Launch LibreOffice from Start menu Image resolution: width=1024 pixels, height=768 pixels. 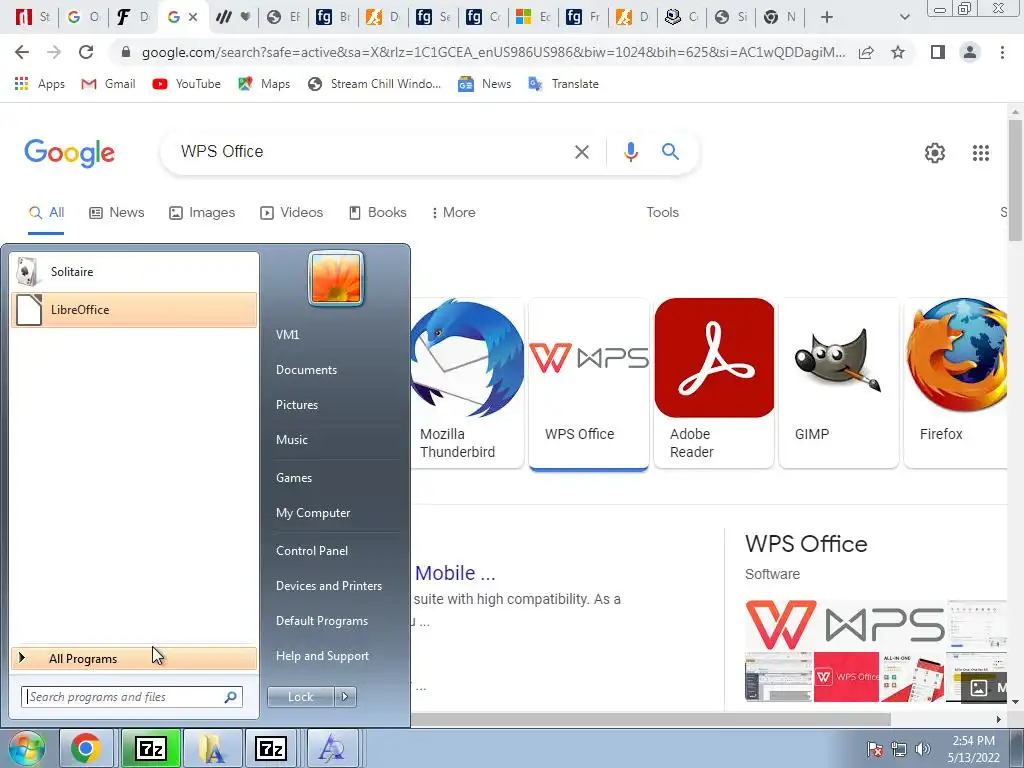pos(134,310)
